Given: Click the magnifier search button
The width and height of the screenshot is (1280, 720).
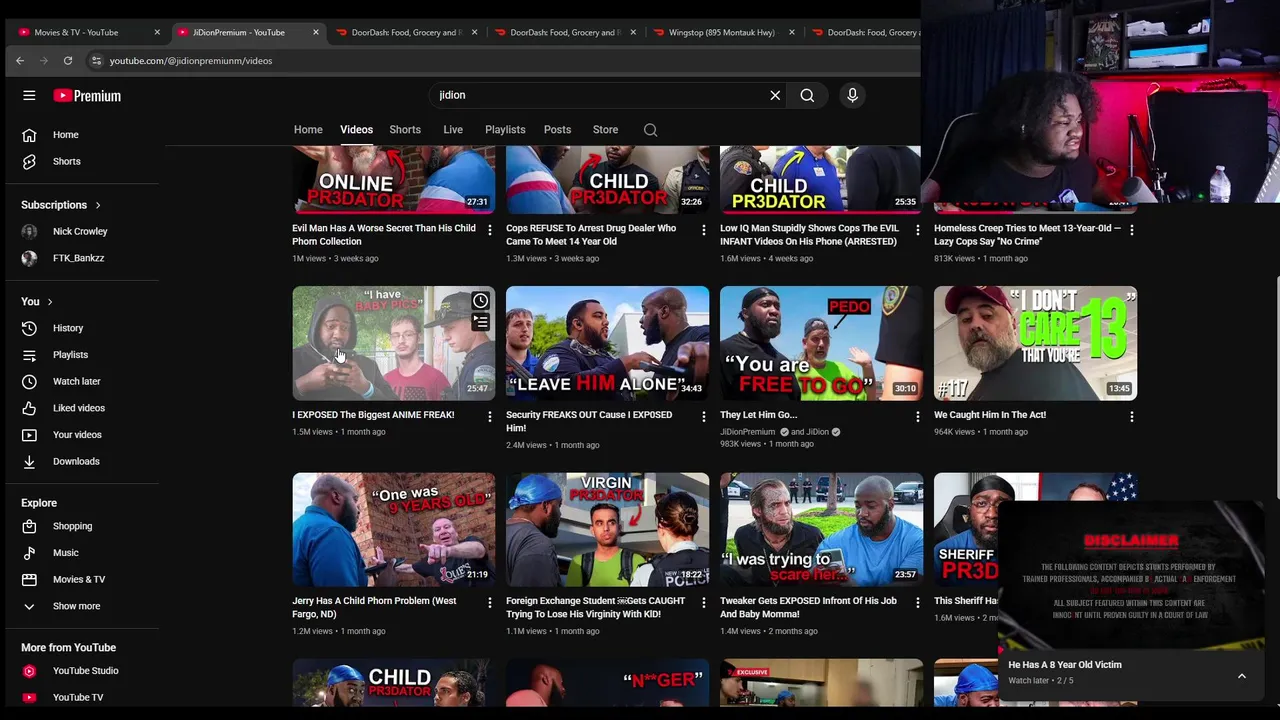Looking at the screenshot, I should pyautogui.click(x=807, y=95).
